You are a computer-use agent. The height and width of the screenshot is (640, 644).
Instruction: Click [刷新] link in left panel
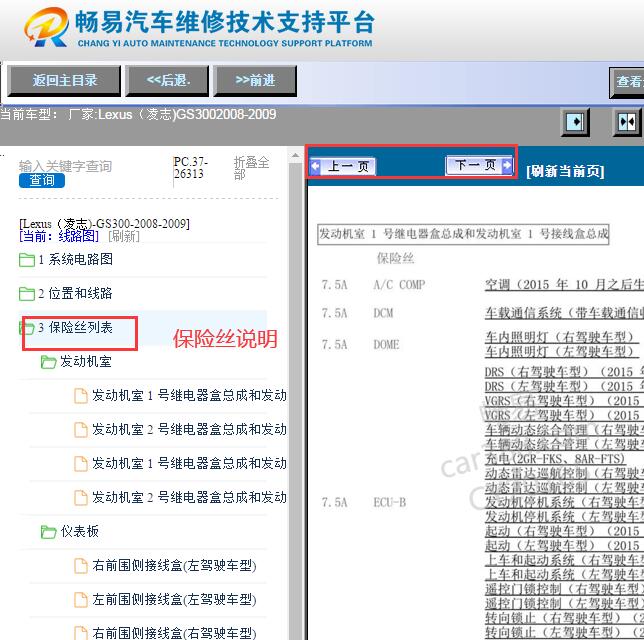pos(124,236)
